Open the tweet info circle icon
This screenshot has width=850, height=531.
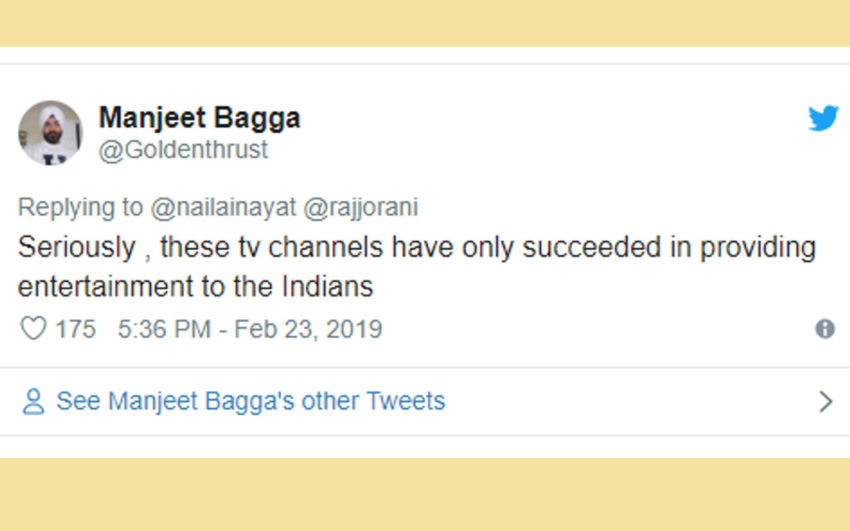(825, 329)
